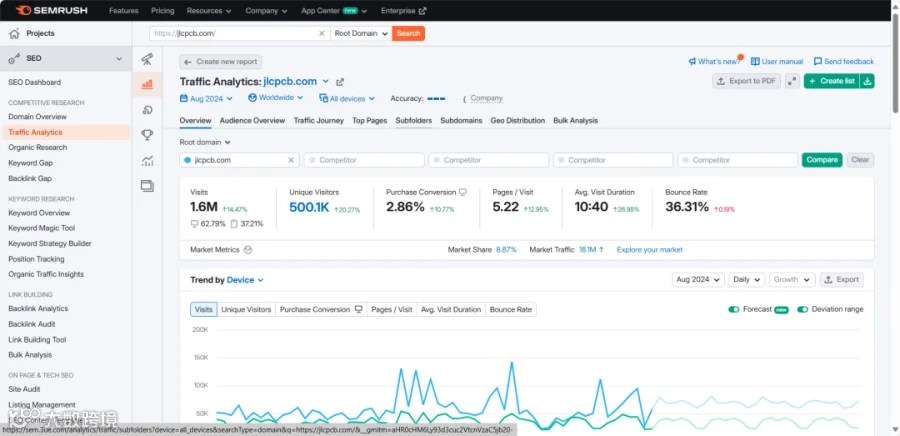
Task: Click the download icon beside Create list
Action: (x=867, y=81)
